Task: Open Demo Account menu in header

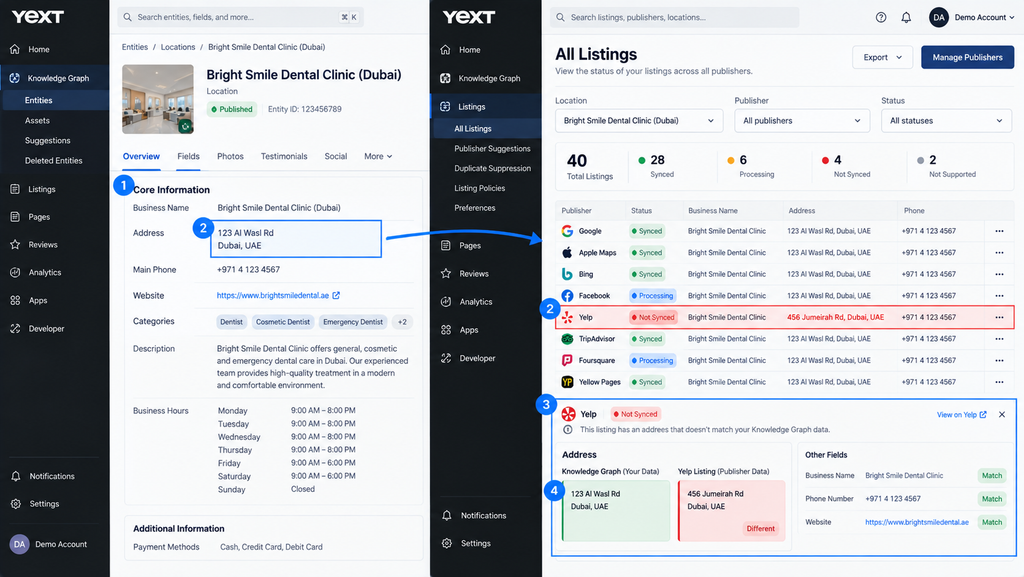Action: coord(972,18)
